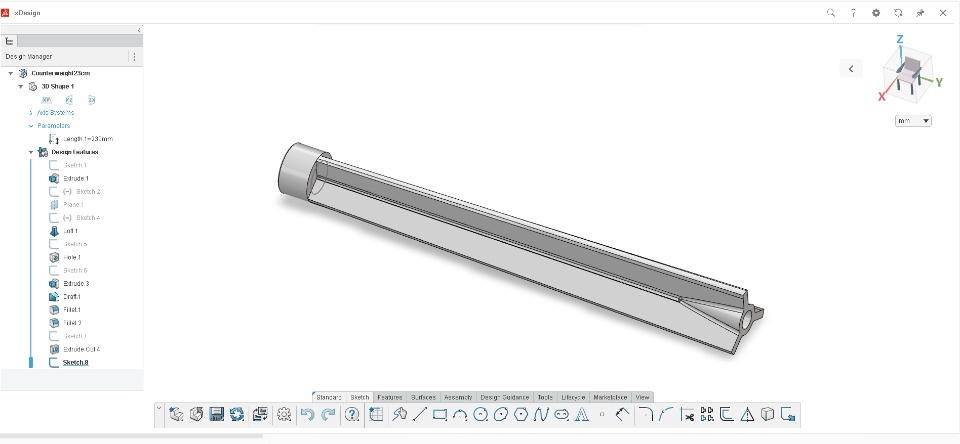Click the Update refresh icon in toolbar
This screenshot has width=960, height=444.
point(238,415)
